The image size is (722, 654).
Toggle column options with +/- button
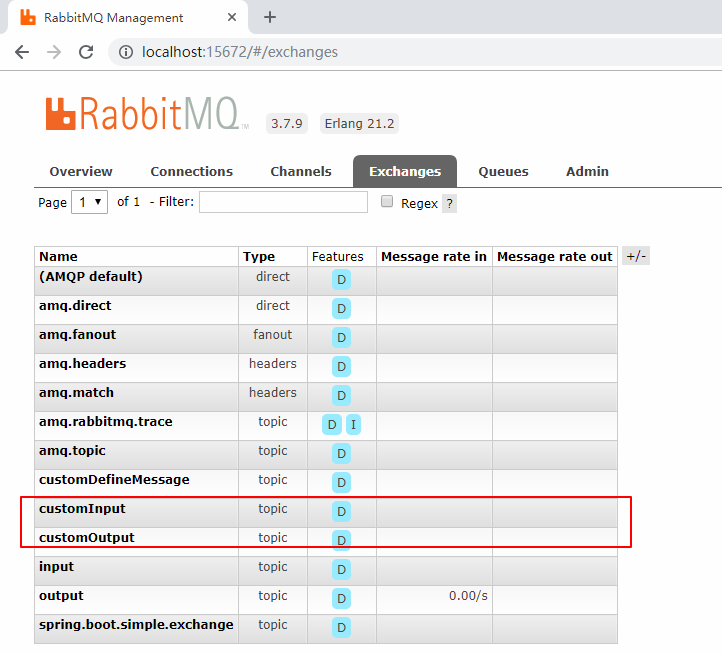635,256
